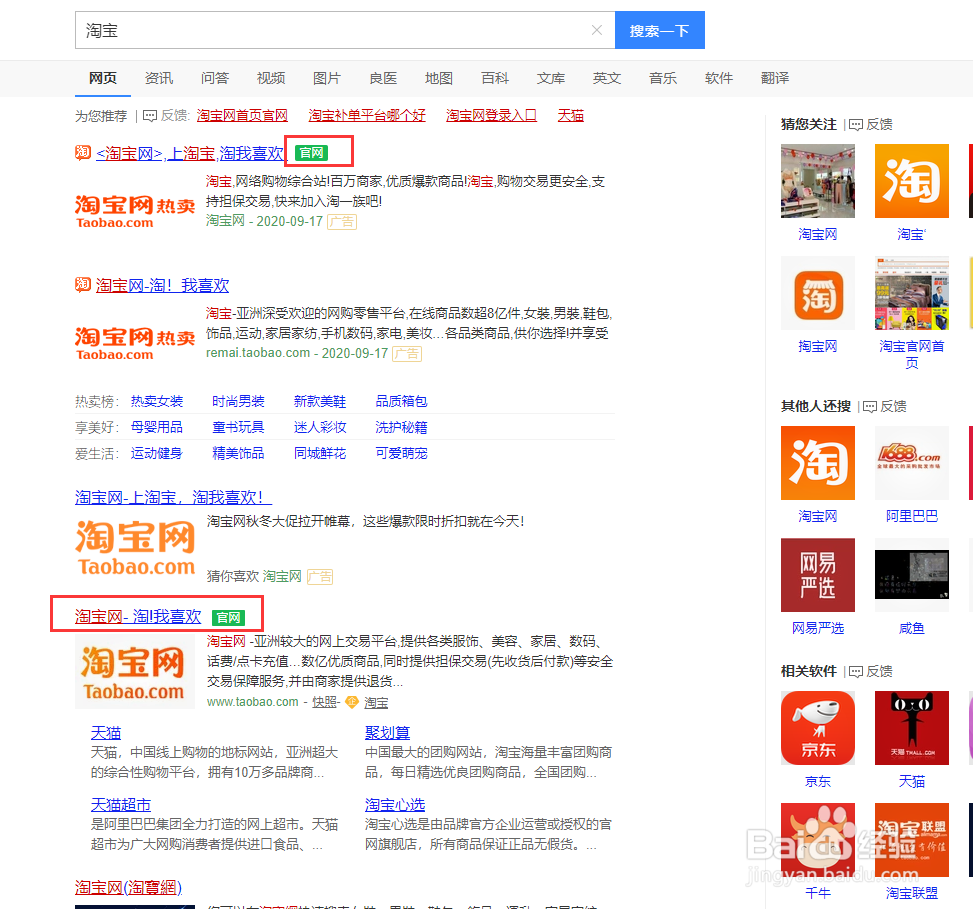Click feedback icon next to 相关软件

855,671
